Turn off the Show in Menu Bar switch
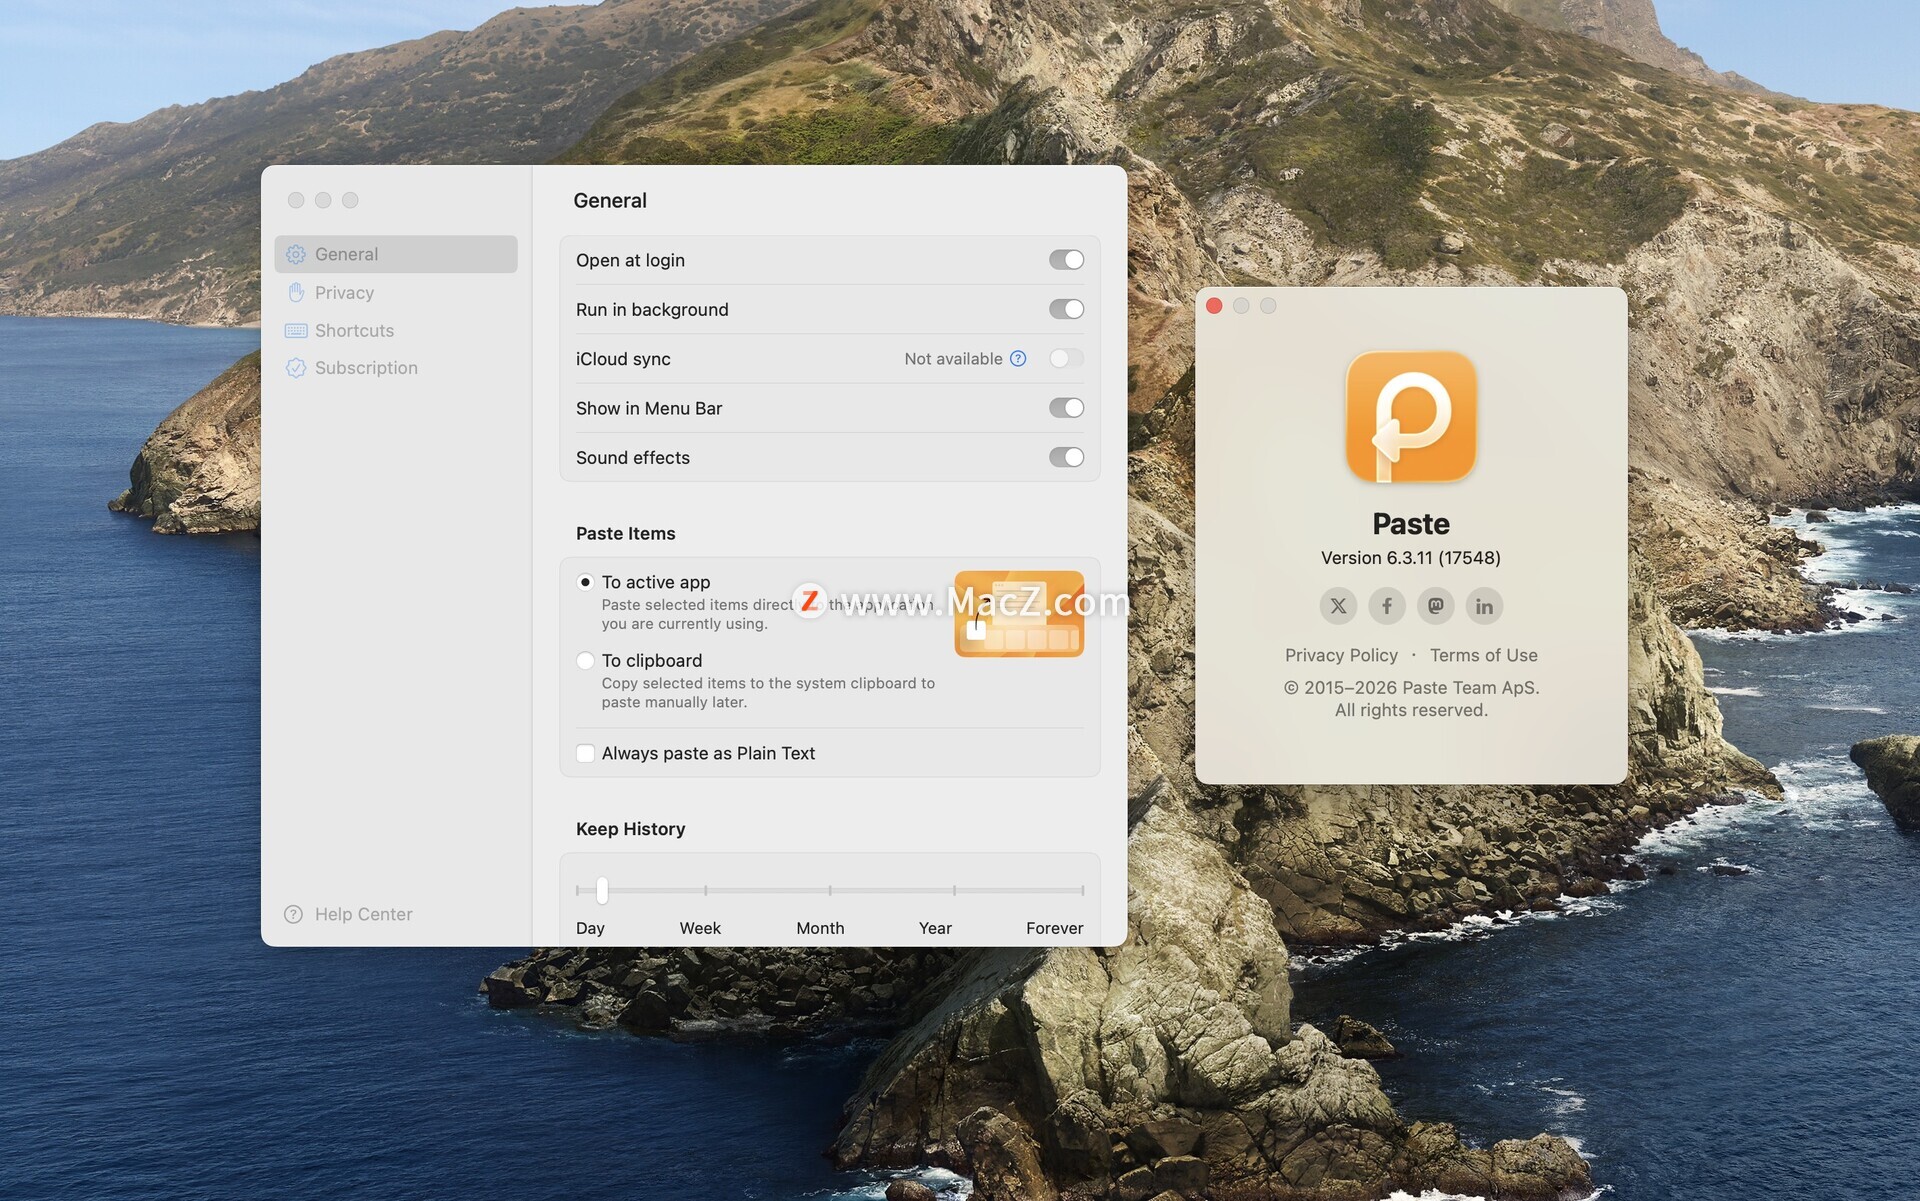This screenshot has width=1920, height=1201. click(1066, 408)
